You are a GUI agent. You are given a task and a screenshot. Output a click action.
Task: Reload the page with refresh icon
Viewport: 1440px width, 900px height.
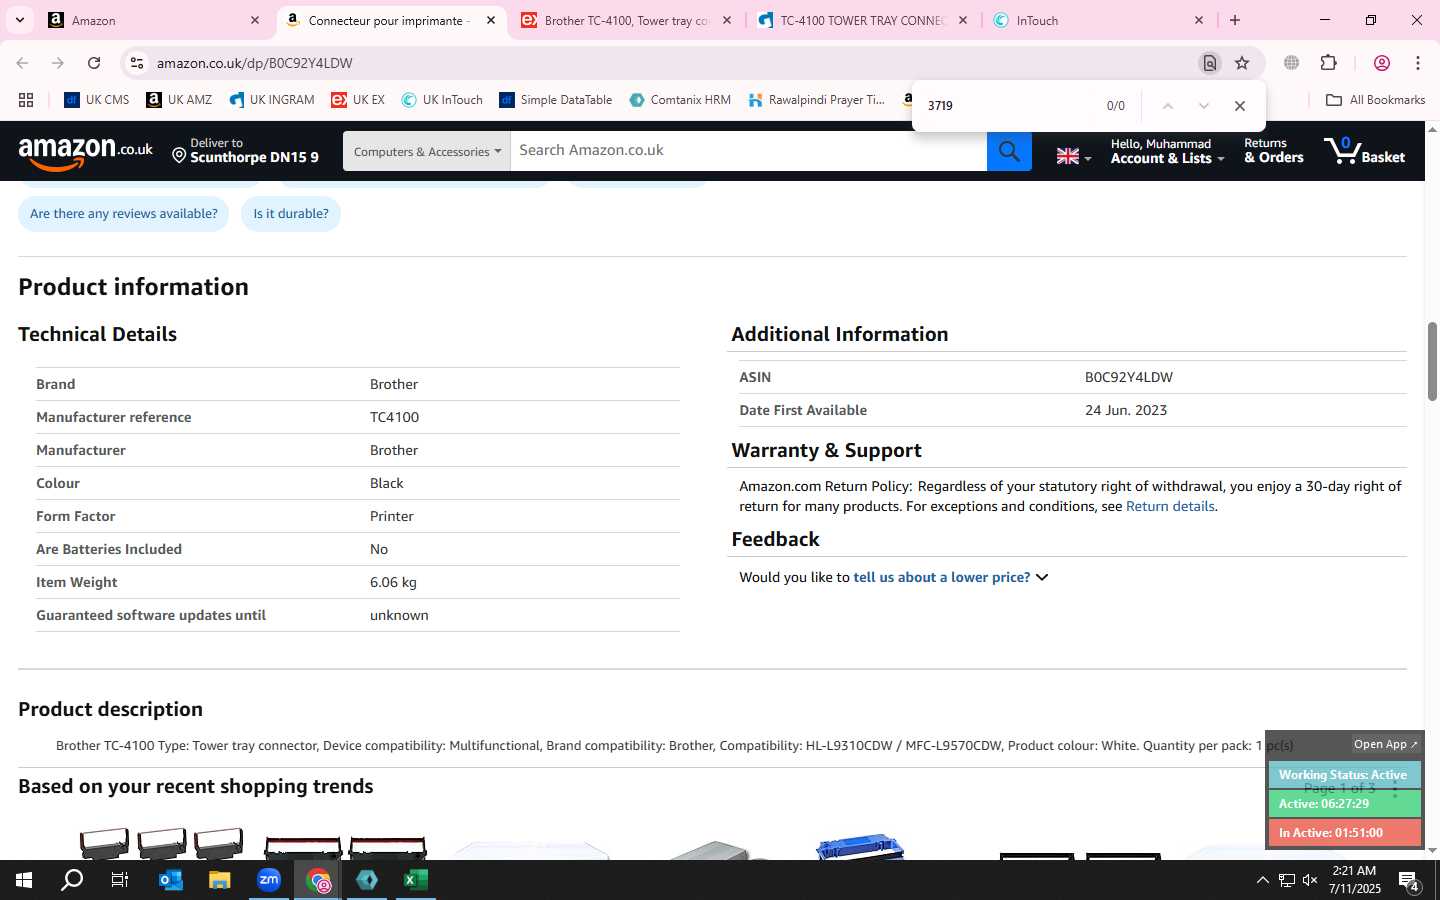pos(94,63)
